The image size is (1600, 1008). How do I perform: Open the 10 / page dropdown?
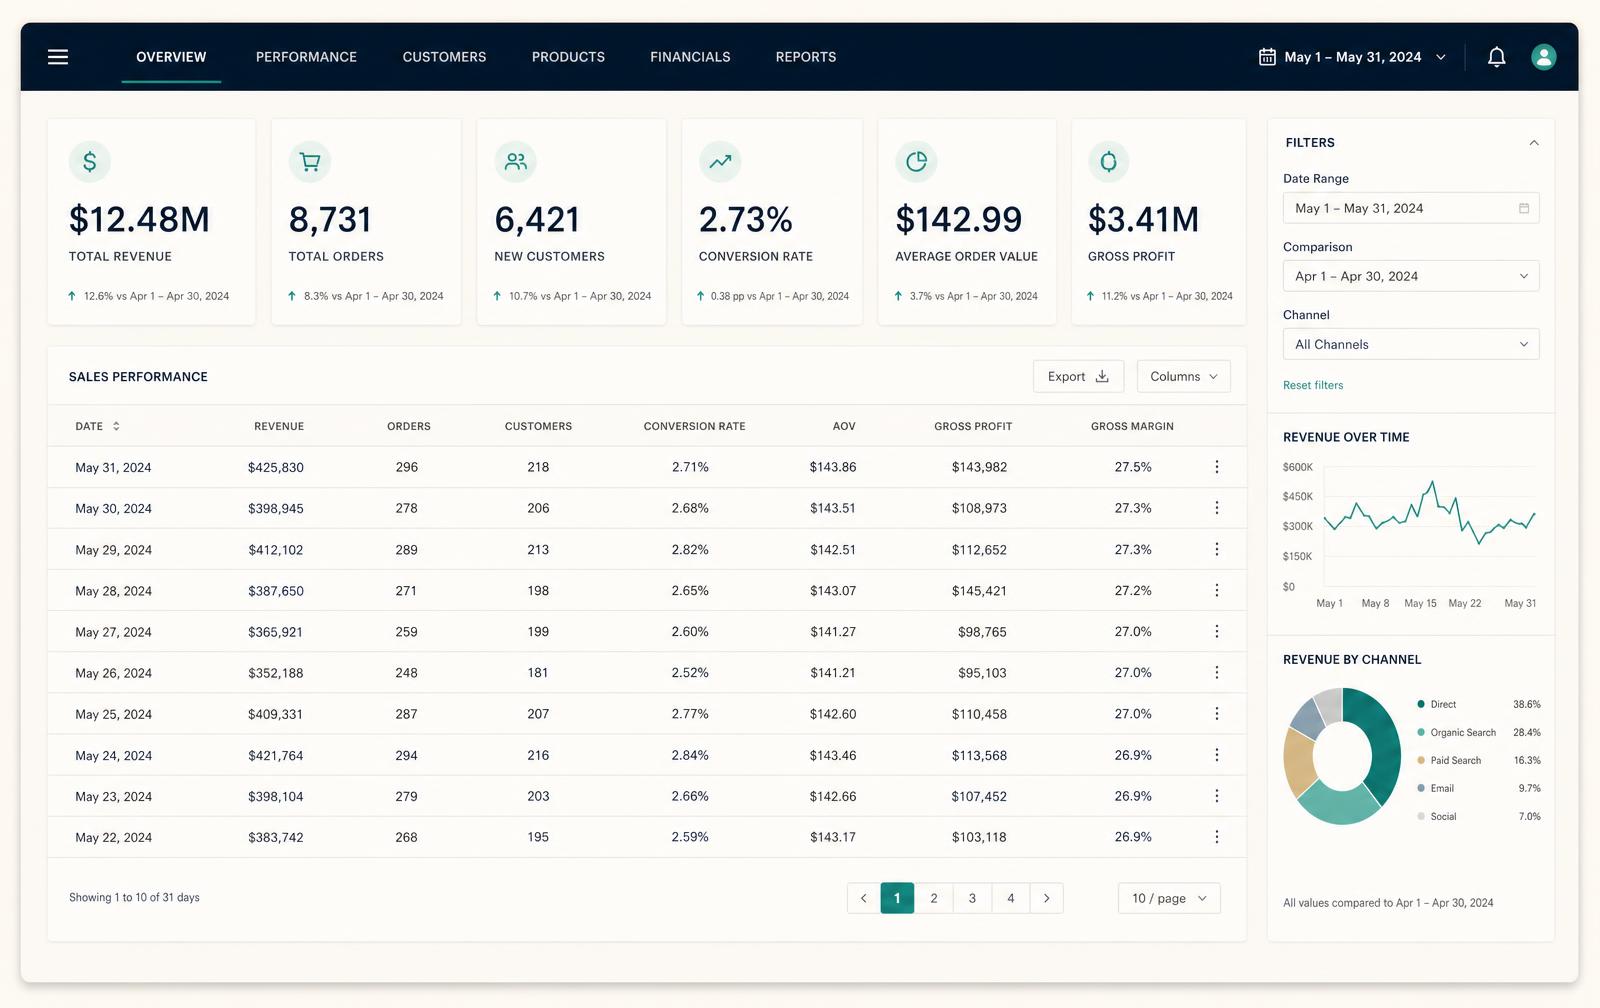click(x=1169, y=898)
